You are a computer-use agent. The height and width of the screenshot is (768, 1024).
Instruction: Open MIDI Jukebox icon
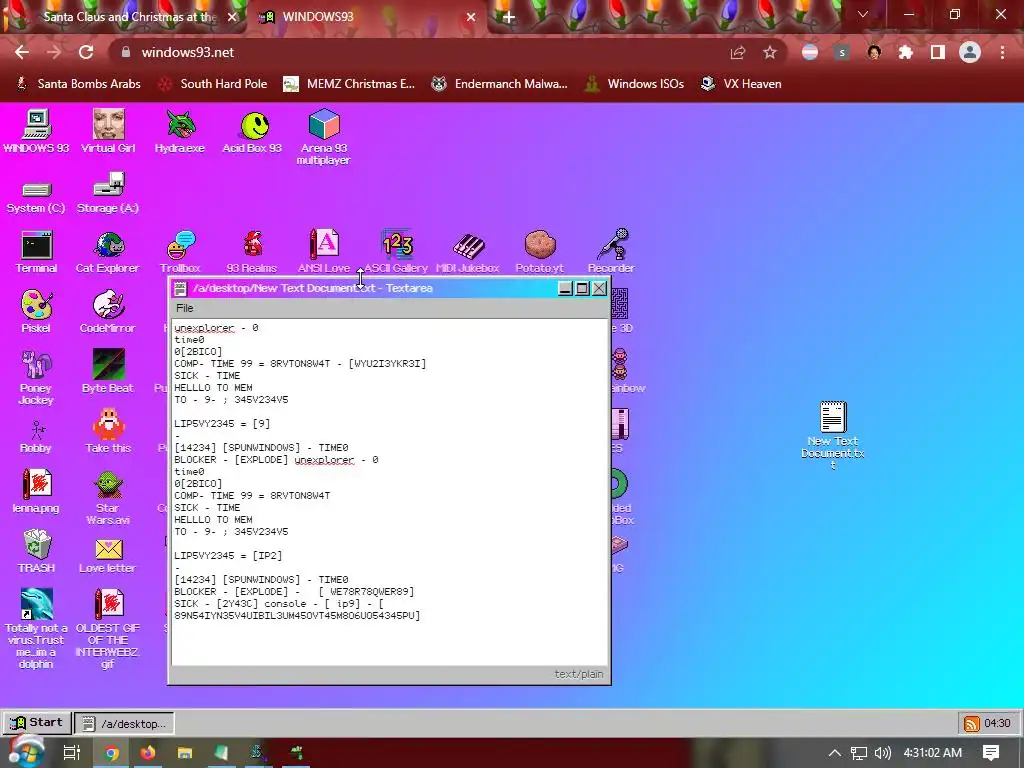point(468,251)
